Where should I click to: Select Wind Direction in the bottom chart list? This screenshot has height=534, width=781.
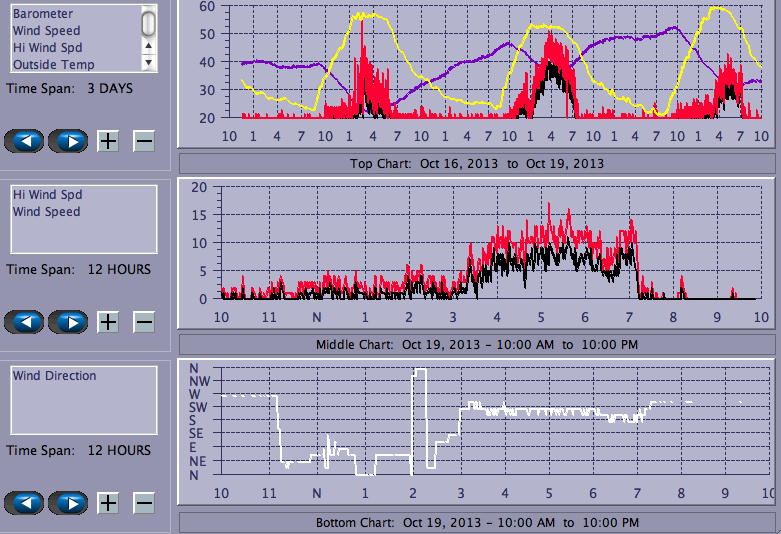click(x=54, y=376)
